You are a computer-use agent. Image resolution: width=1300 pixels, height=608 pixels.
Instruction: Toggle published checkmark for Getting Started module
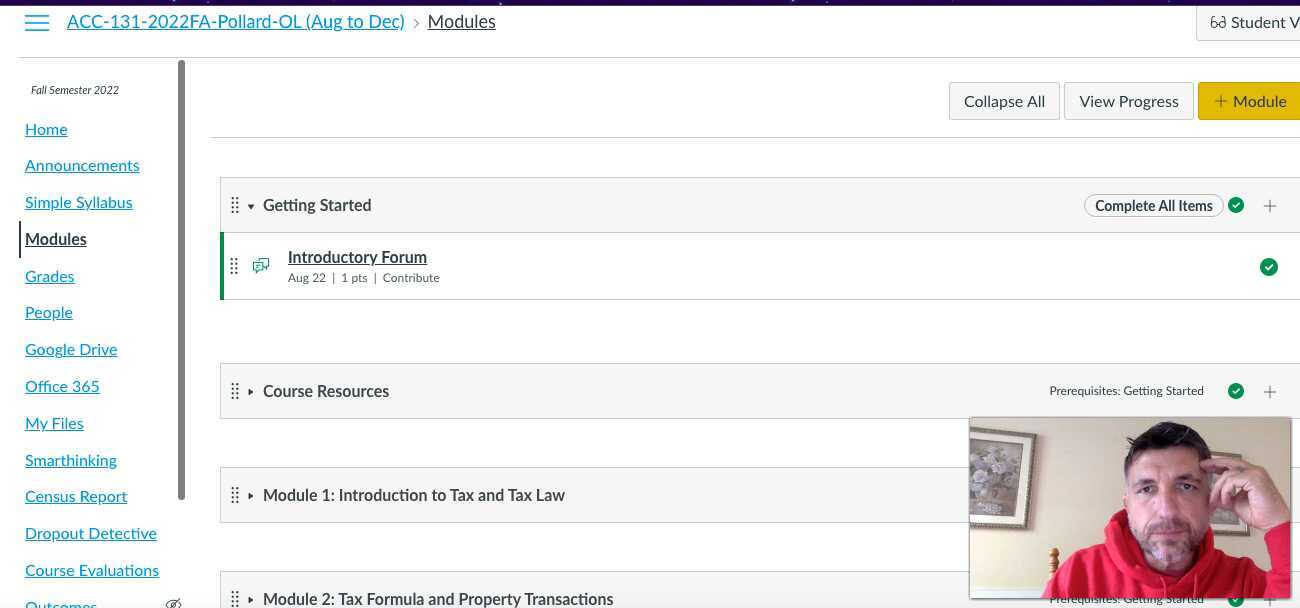tap(1236, 206)
